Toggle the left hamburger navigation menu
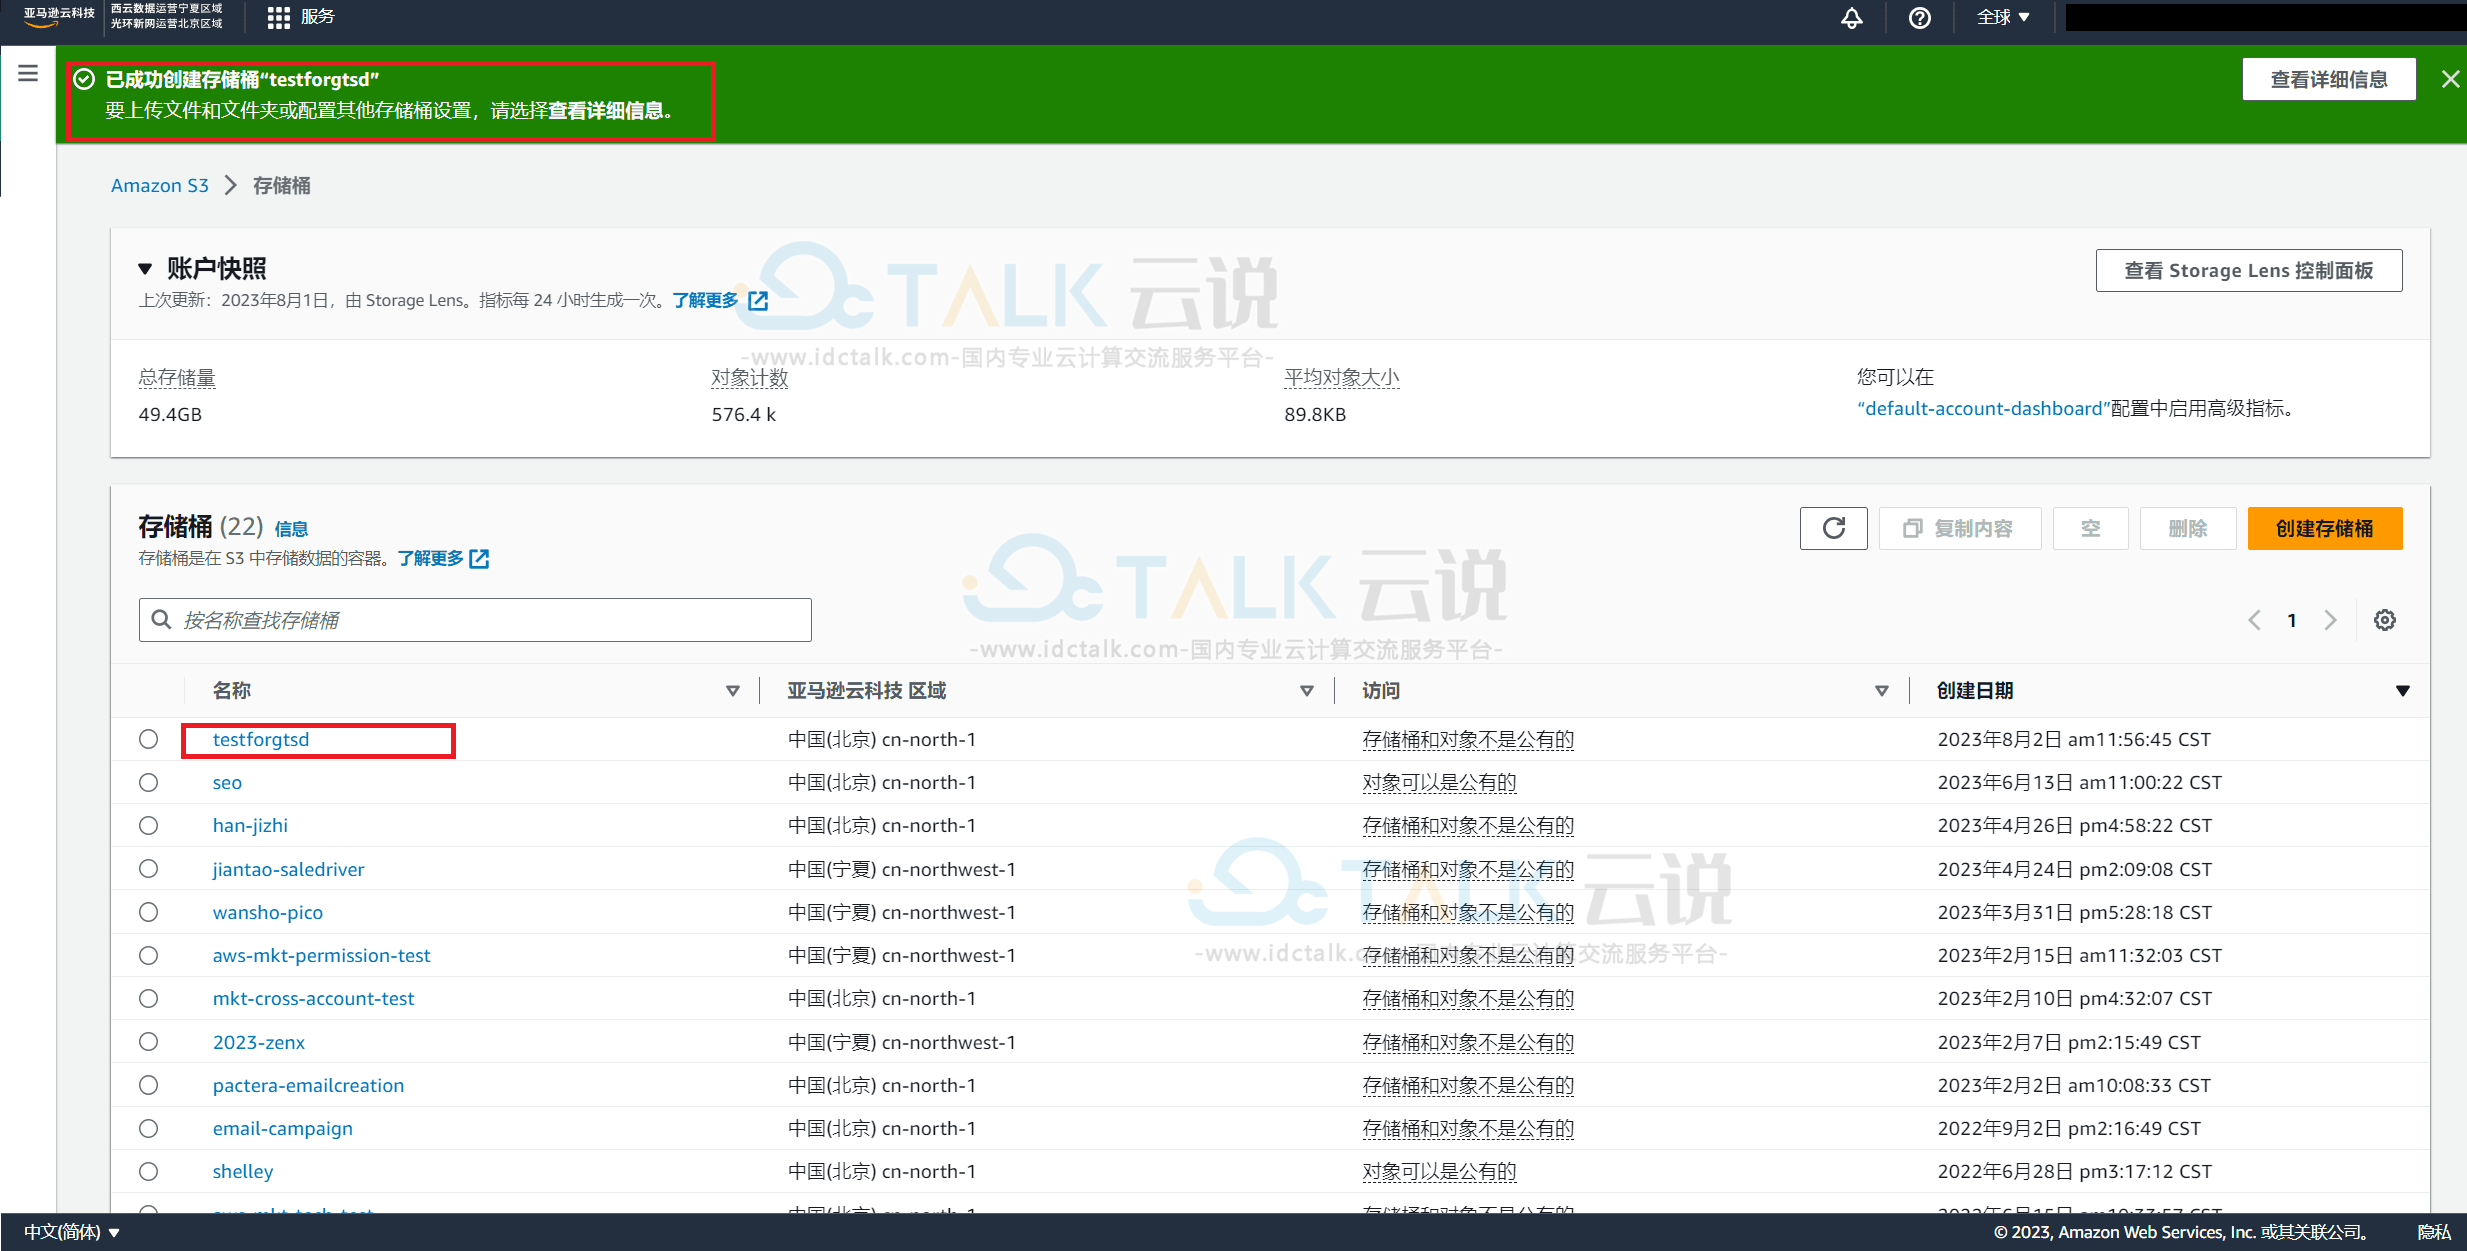The width and height of the screenshot is (2467, 1251). pos(28,73)
